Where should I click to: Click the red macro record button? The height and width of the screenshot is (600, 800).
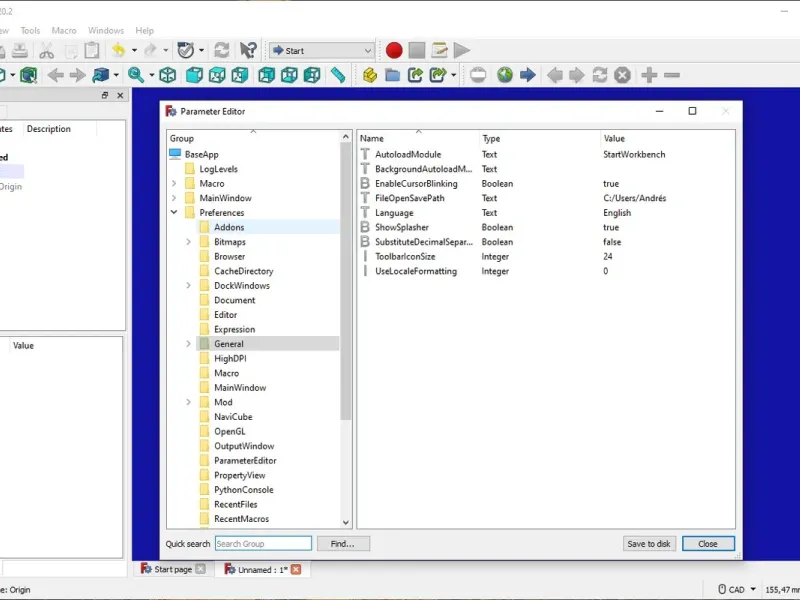394,50
